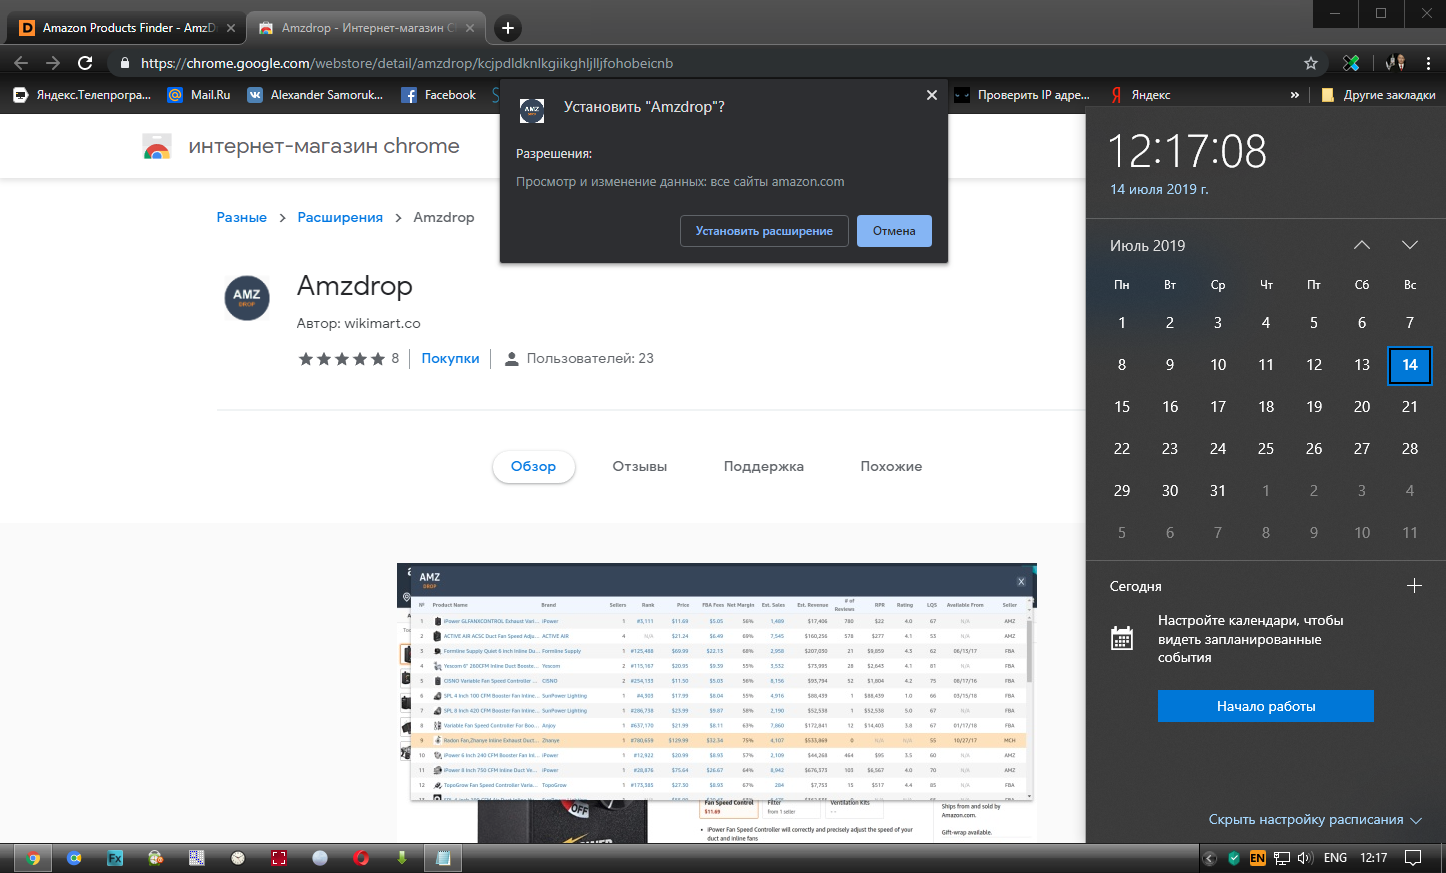Select the Поддержка tab
1446x873 pixels.
[764, 466]
